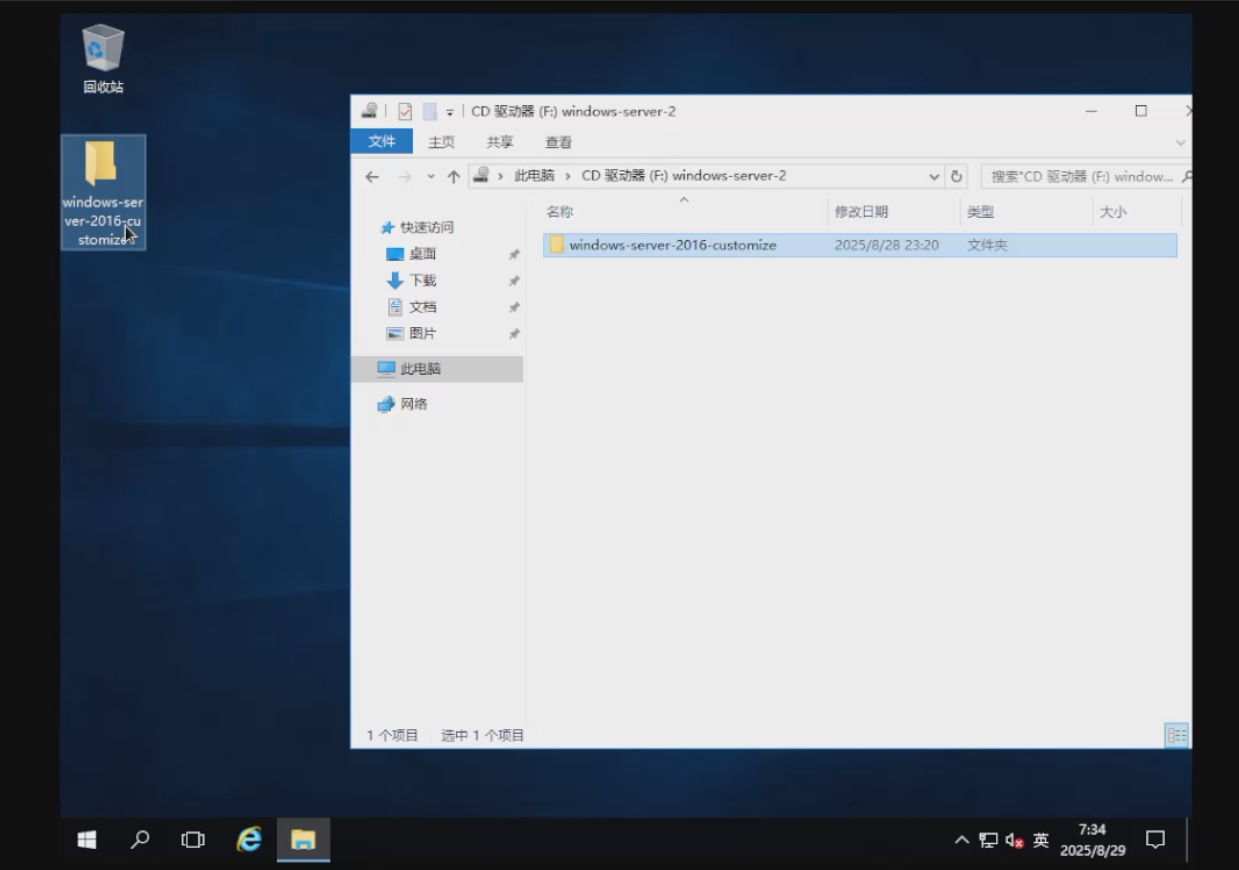Show hidden system tray icons
This screenshot has height=870, width=1239.
[x=962, y=840]
